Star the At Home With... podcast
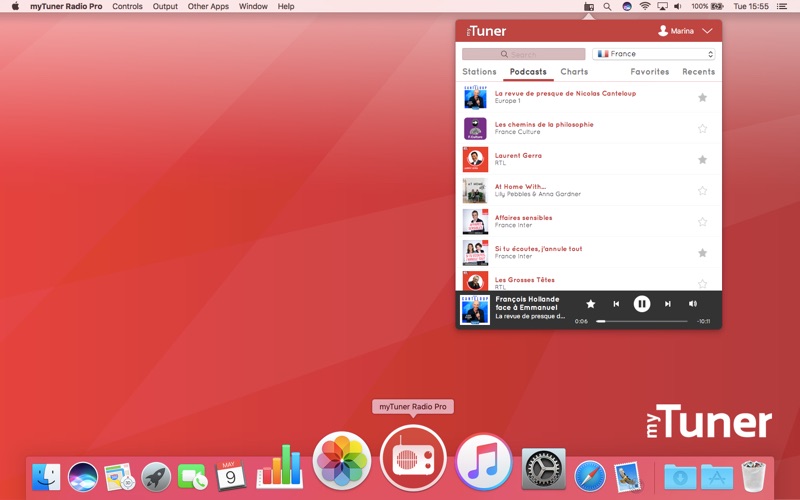This screenshot has width=800, height=500. [x=703, y=191]
